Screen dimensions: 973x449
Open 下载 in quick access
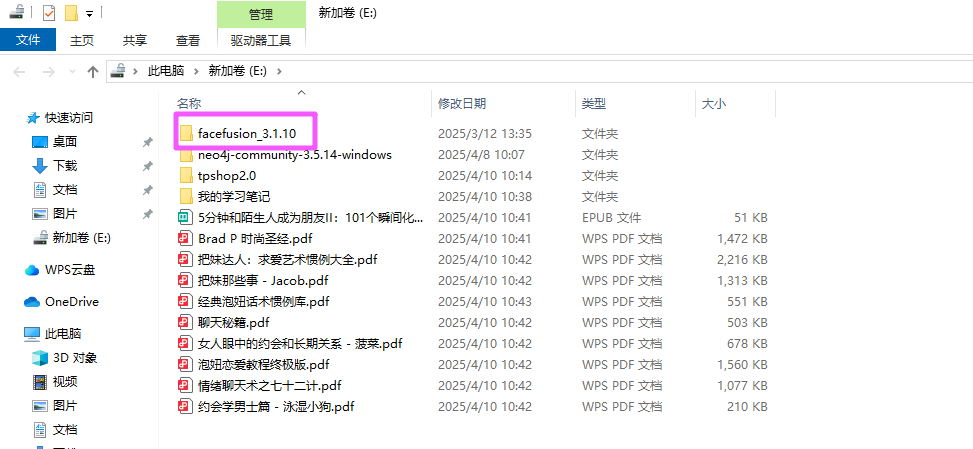(x=65, y=166)
